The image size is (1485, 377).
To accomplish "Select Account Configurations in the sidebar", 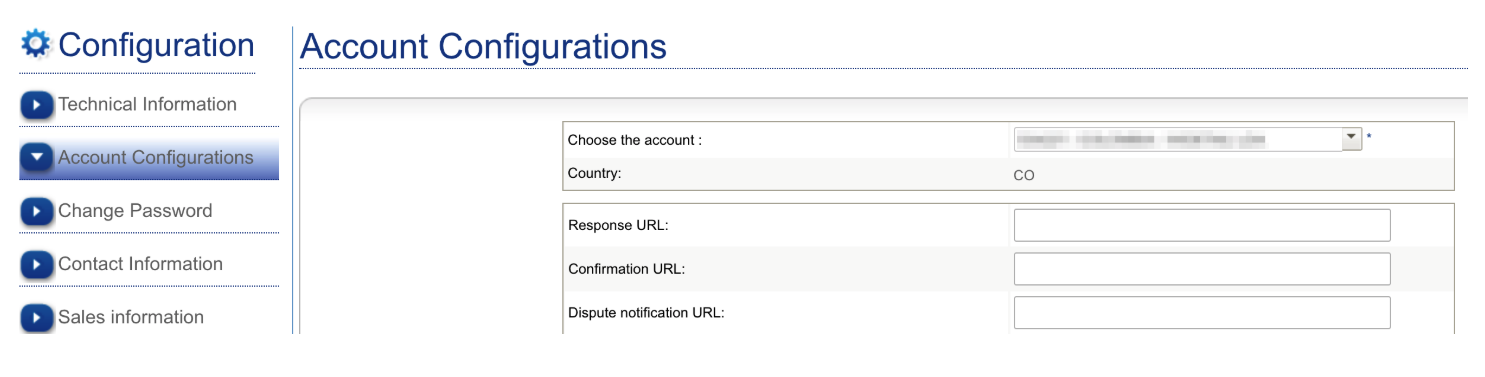I will click(156, 157).
